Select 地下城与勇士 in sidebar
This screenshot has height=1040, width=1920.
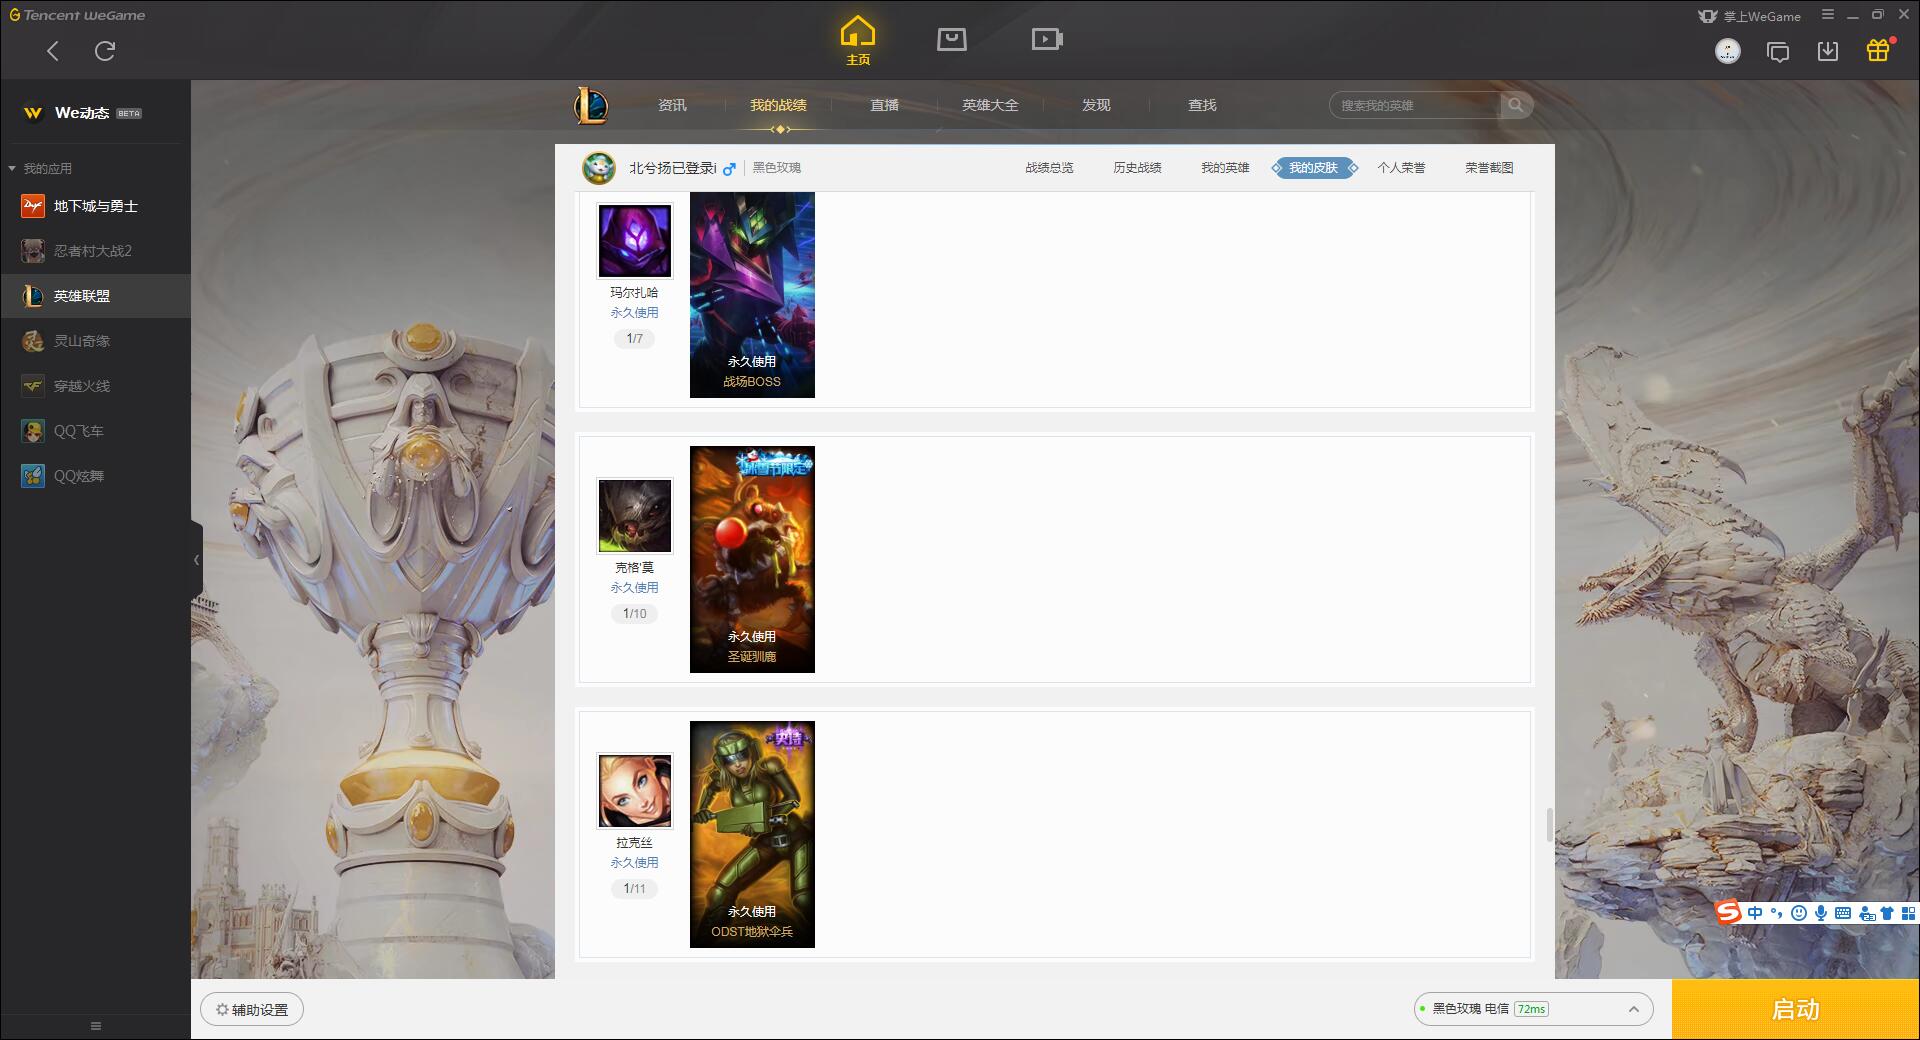tap(95, 206)
